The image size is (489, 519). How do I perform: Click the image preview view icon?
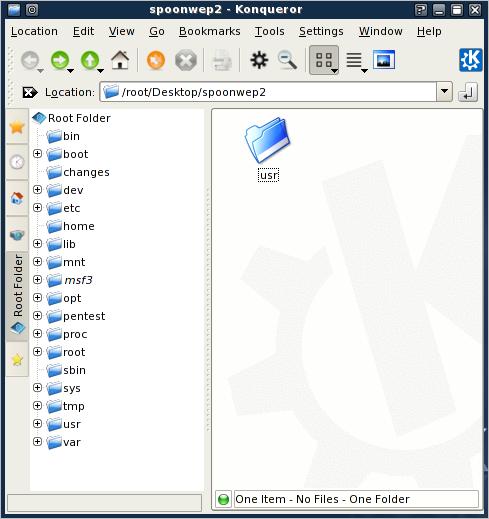[384, 60]
